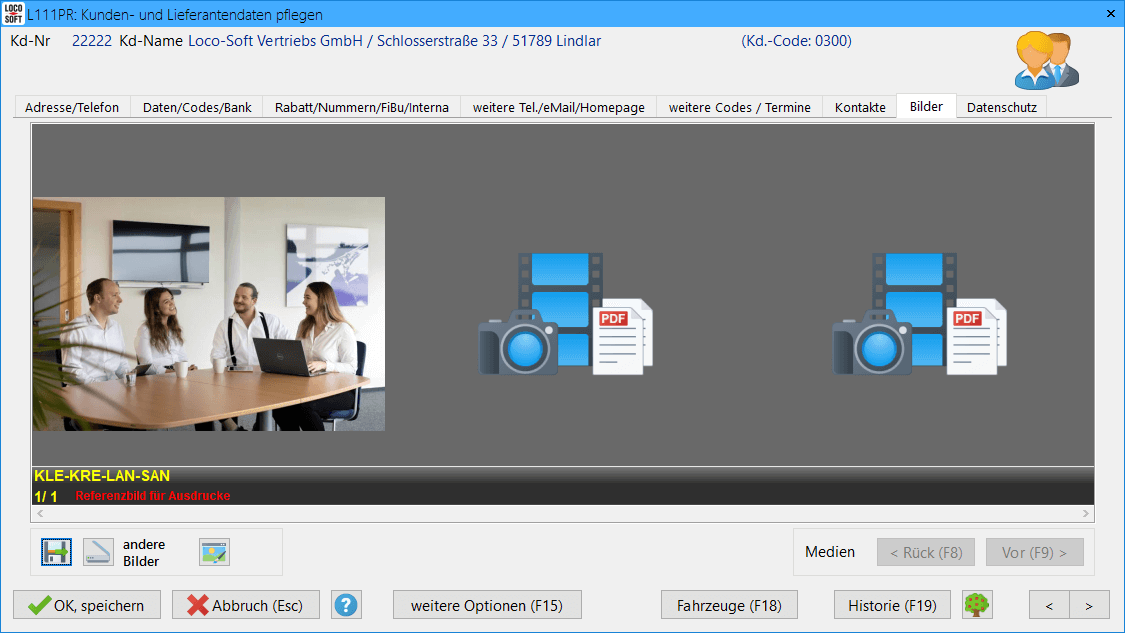Click the blue question mark help icon
The height and width of the screenshot is (633, 1125).
(x=346, y=605)
